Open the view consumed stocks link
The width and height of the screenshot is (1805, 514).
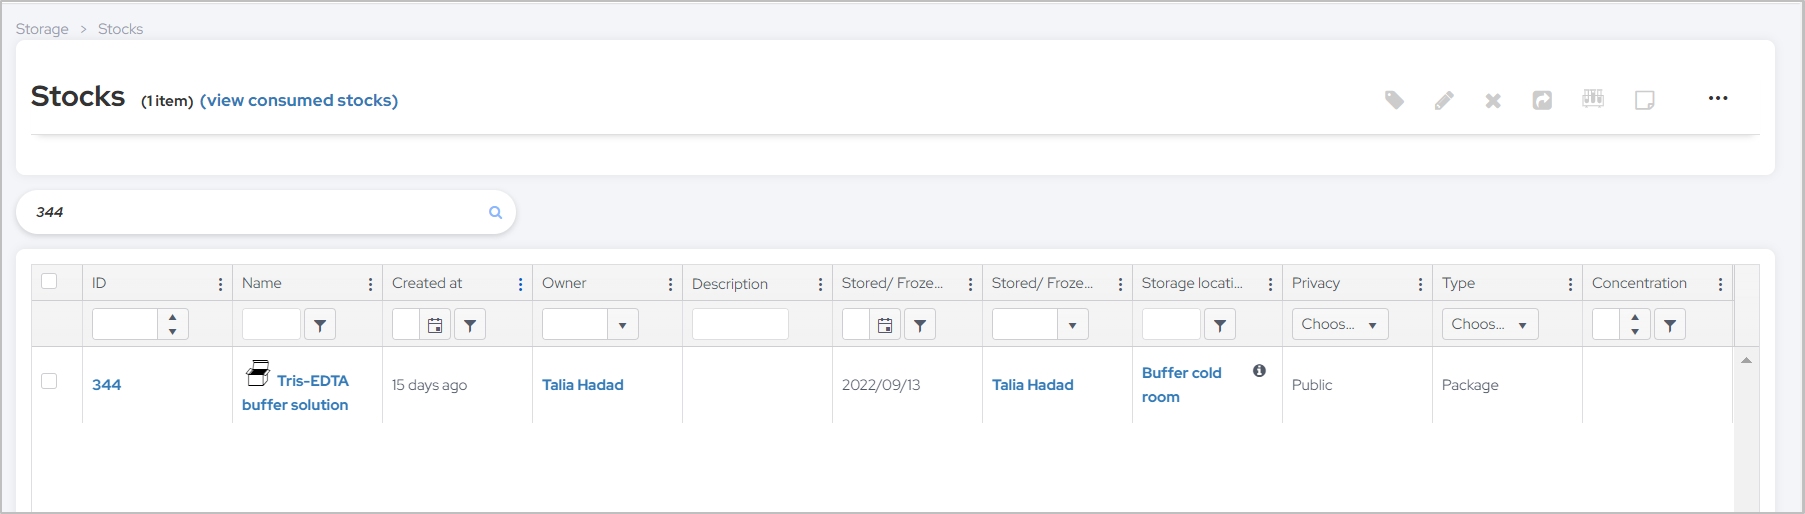pos(299,100)
